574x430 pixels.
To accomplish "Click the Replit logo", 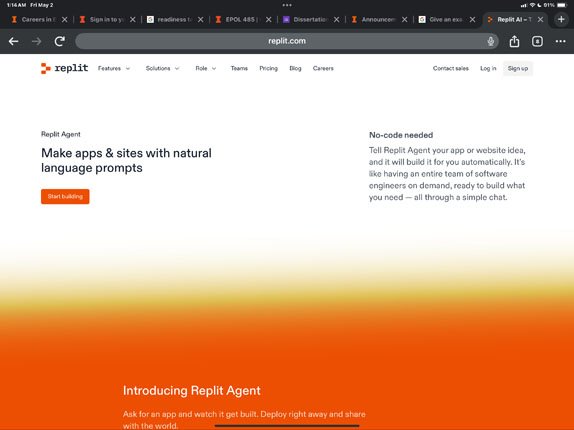I will [64, 68].
